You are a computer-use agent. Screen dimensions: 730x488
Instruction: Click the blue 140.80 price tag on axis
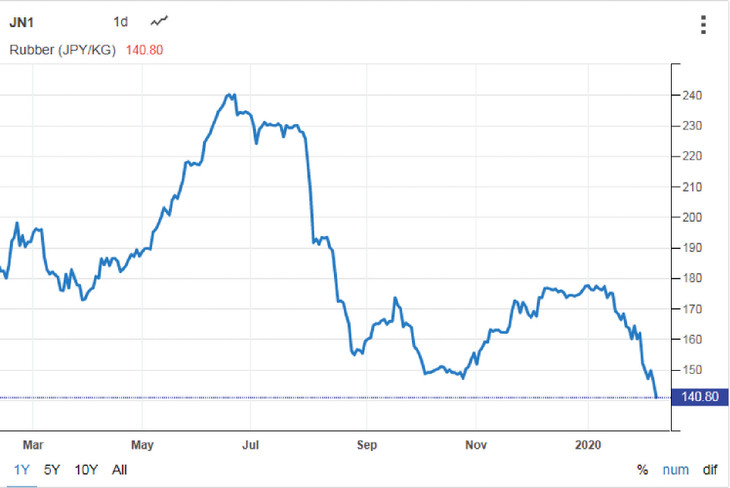(x=700, y=398)
